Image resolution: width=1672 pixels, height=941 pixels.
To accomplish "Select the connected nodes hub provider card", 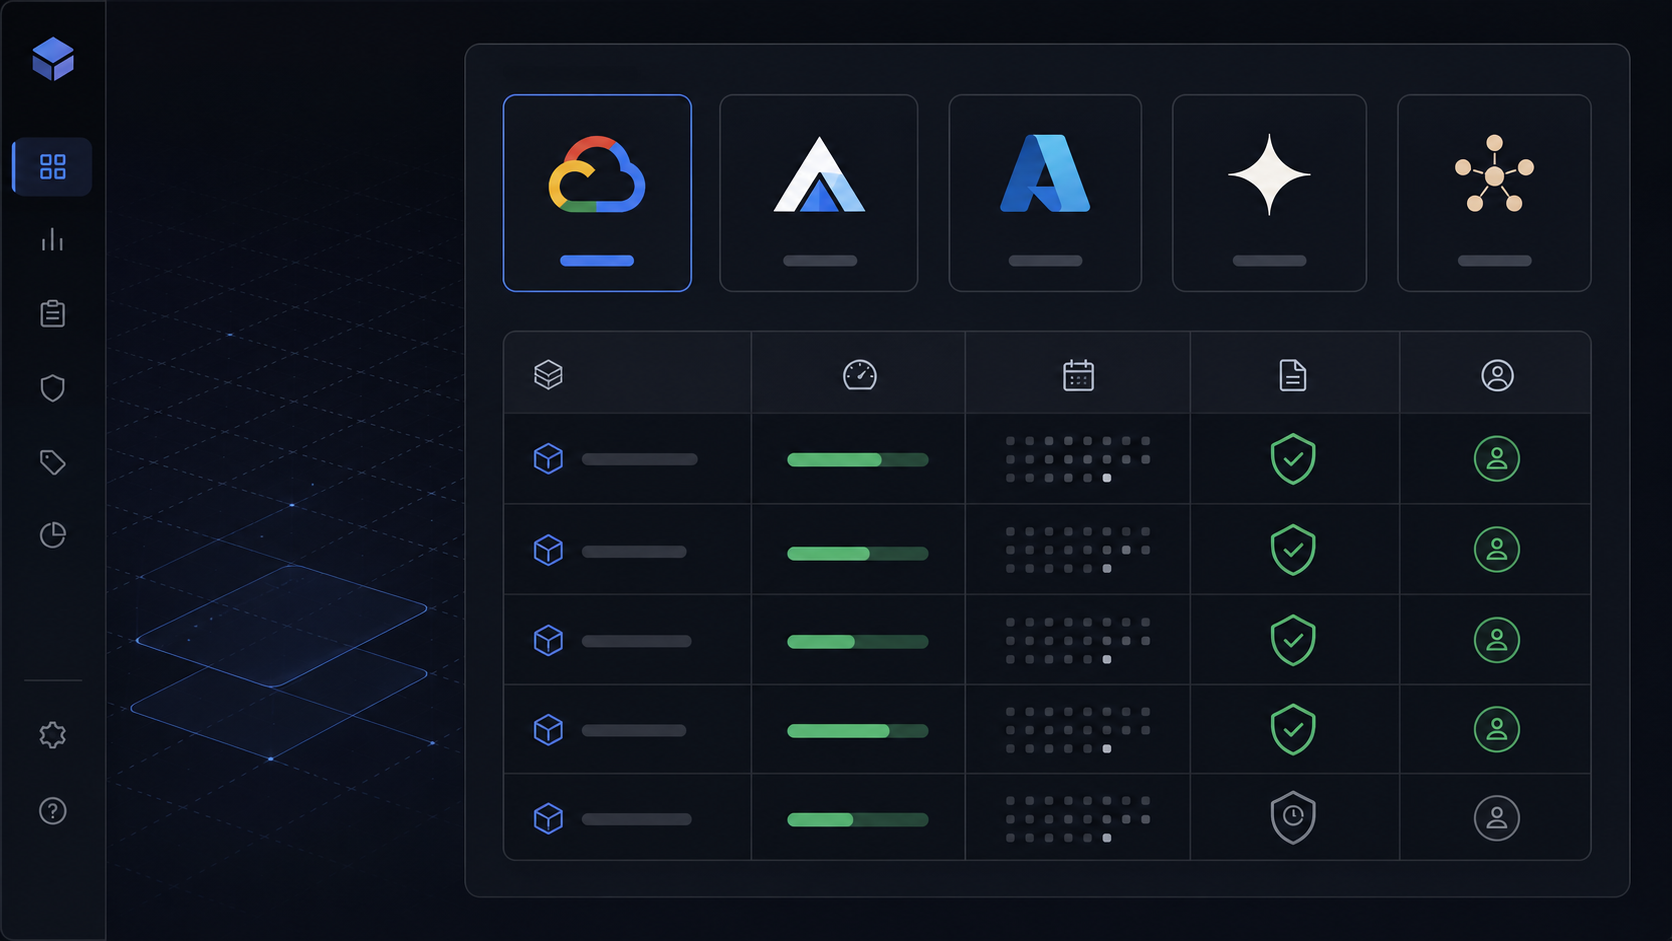I will click(1494, 193).
